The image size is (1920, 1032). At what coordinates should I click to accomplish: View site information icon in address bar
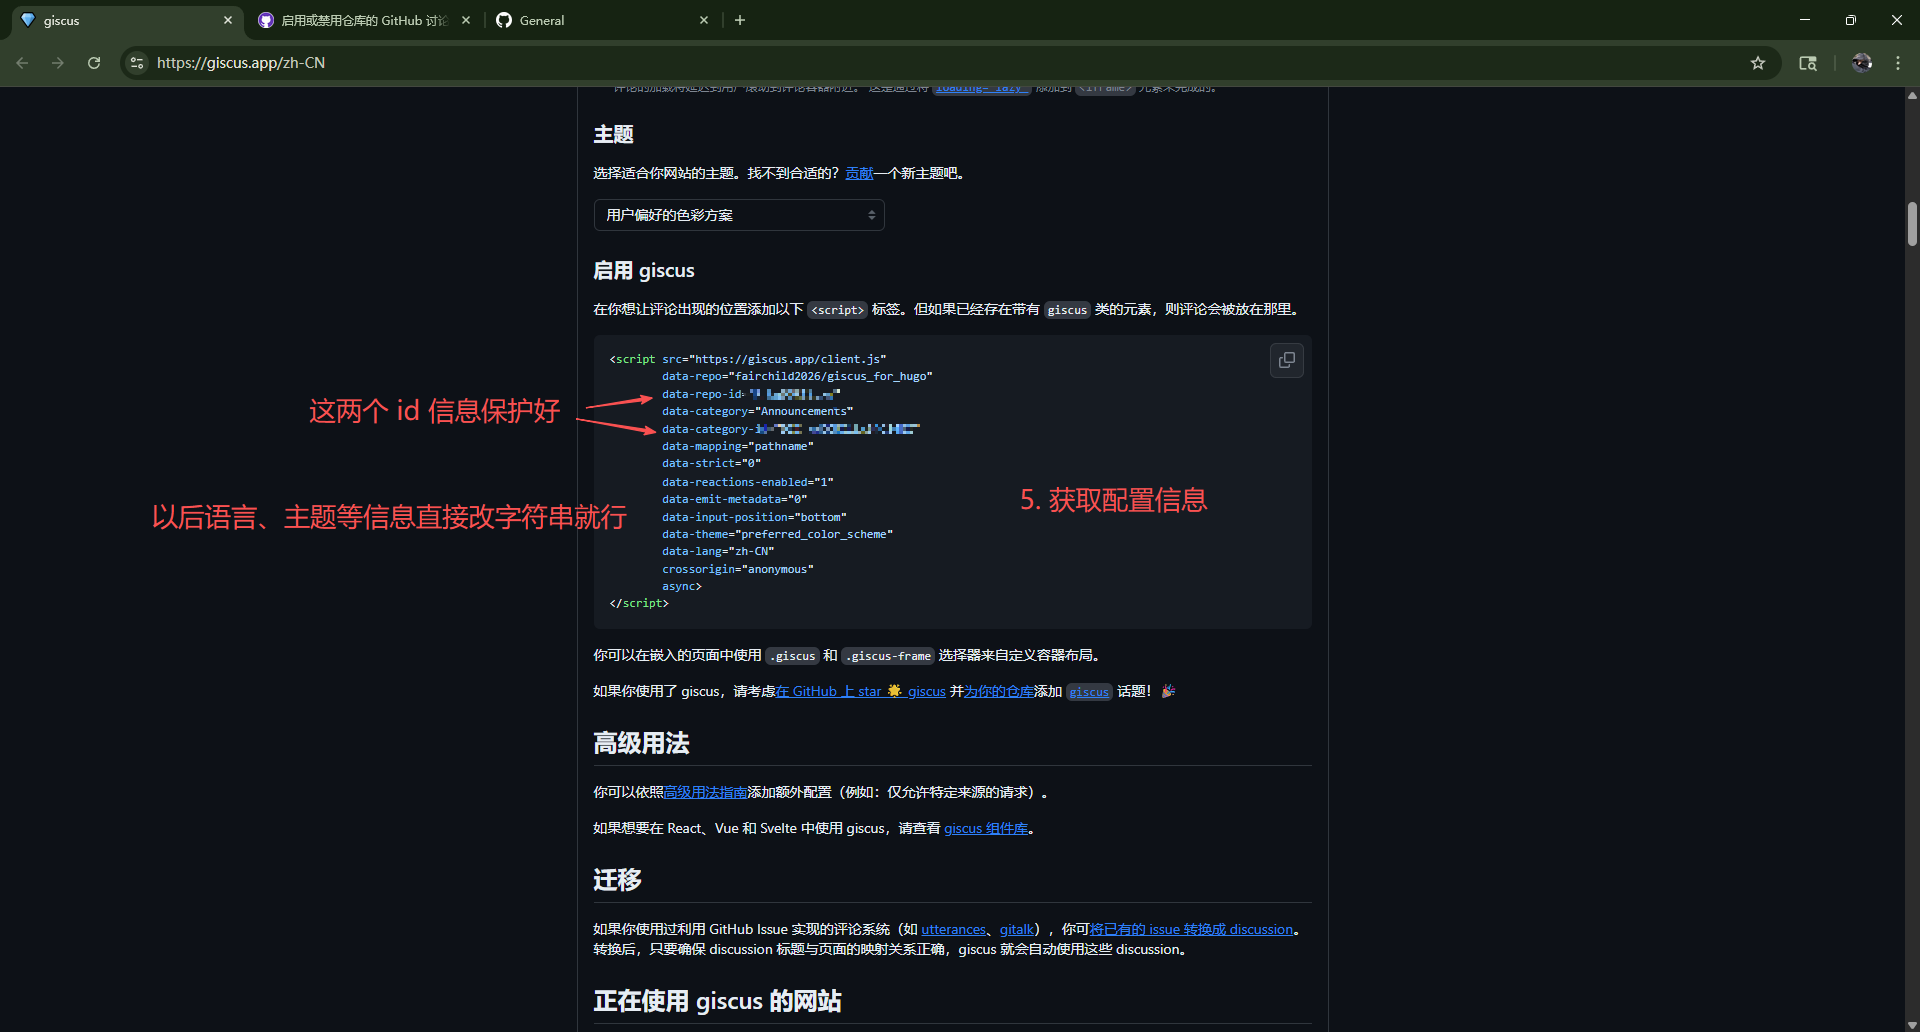pyautogui.click(x=137, y=63)
